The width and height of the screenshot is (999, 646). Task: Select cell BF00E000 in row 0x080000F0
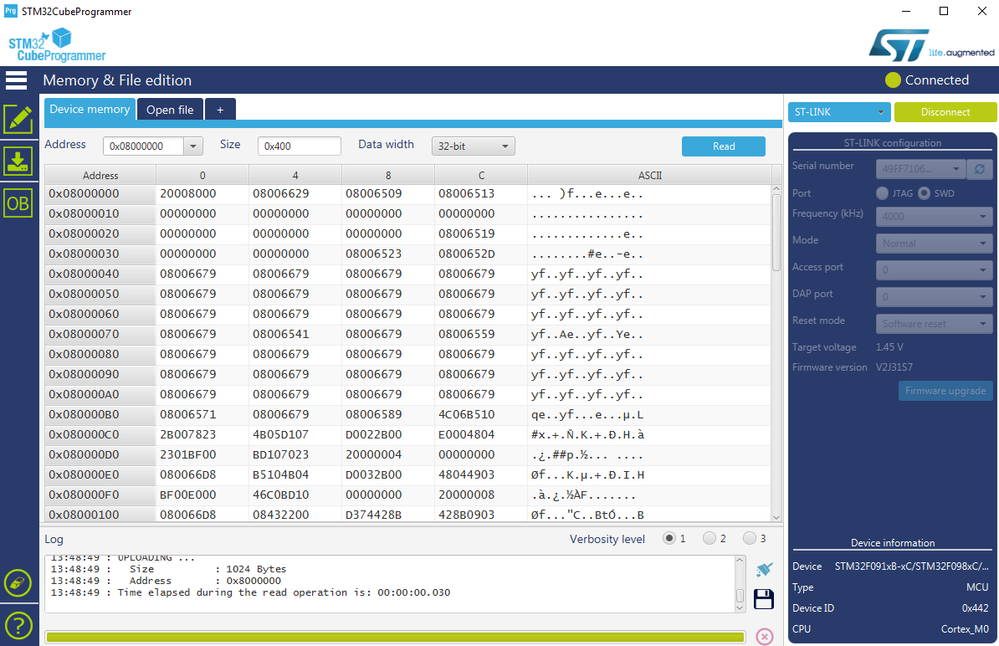(202, 494)
